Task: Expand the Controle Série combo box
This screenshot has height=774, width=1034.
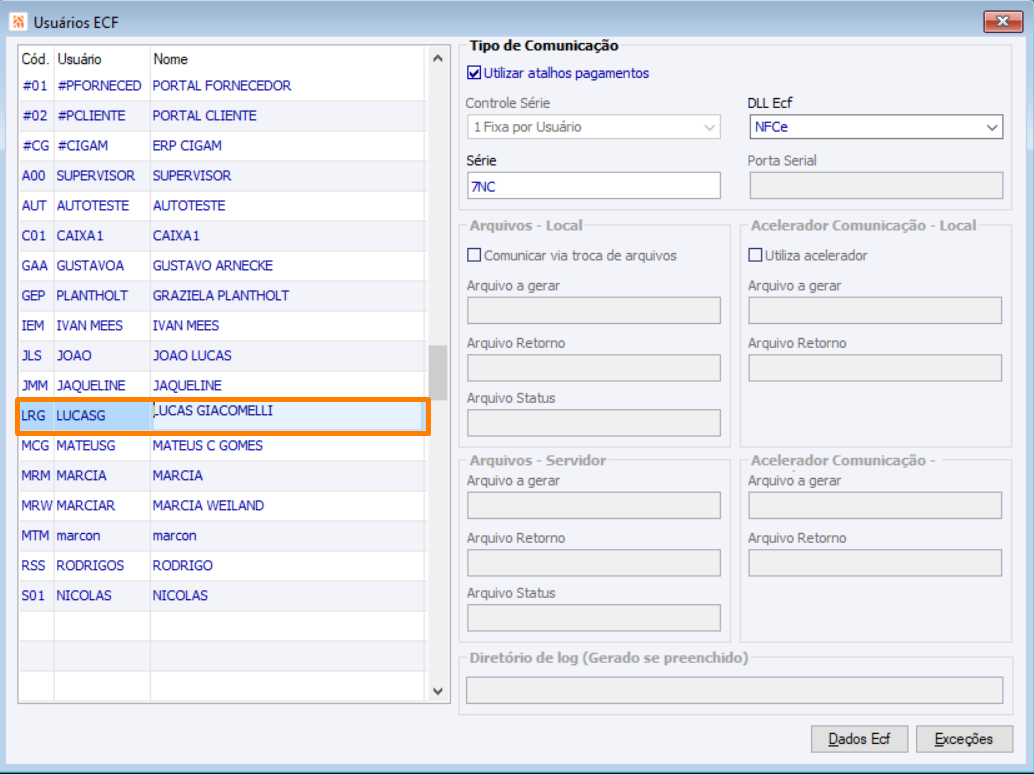Action: (x=710, y=128)
